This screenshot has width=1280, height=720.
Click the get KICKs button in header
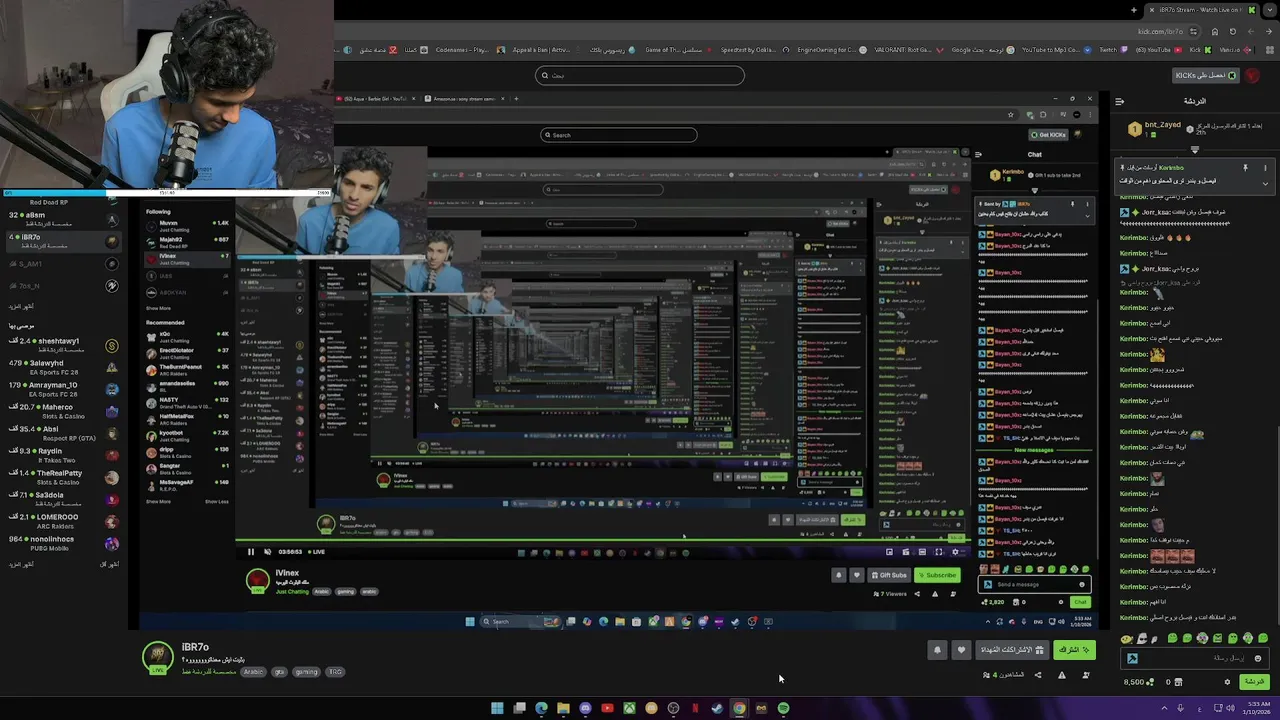click(1206, 75)
